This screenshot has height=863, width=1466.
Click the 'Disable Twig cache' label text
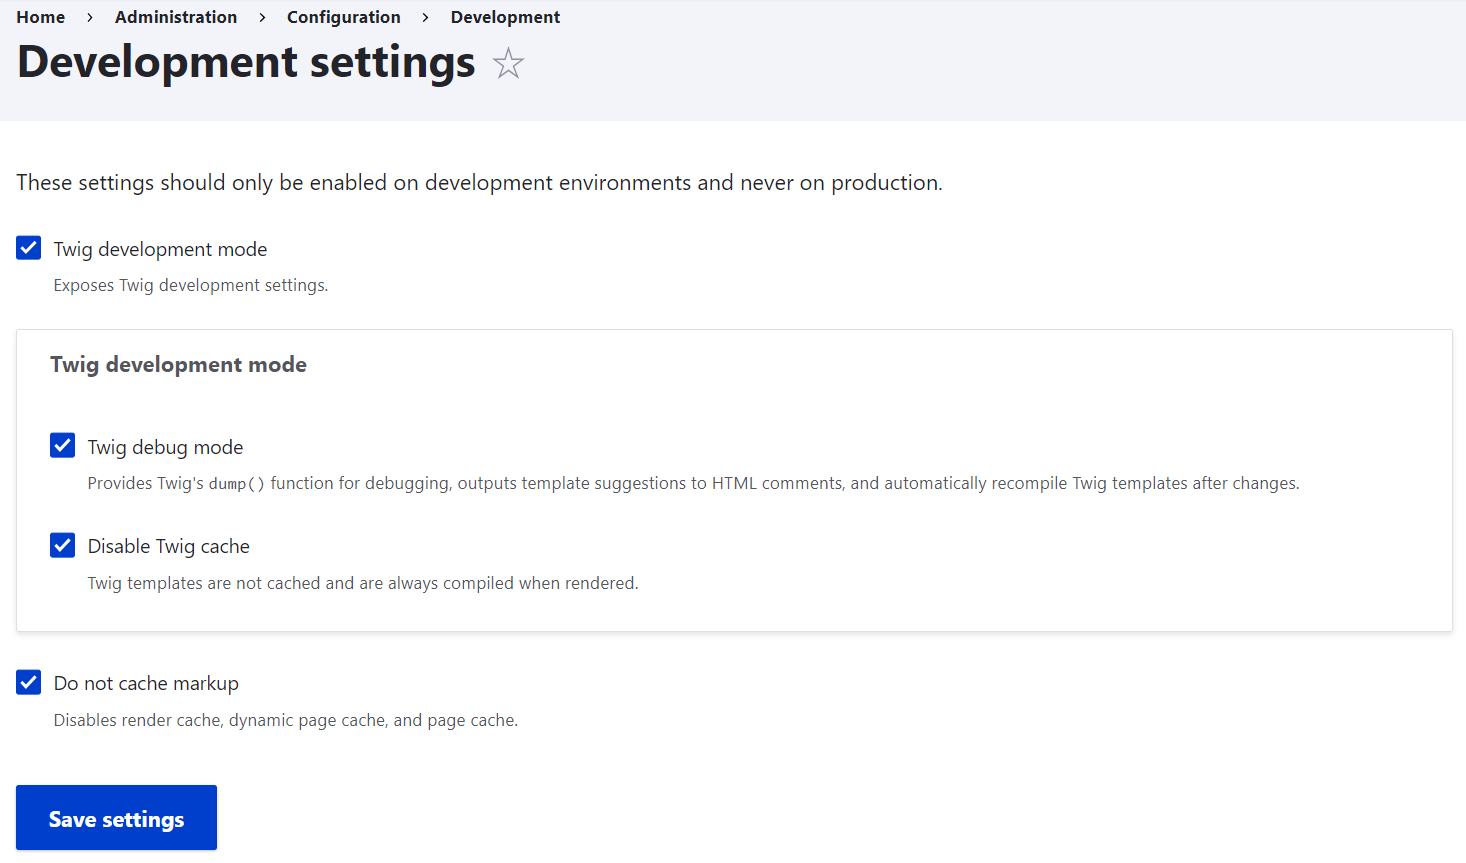[x=168, y=545]
